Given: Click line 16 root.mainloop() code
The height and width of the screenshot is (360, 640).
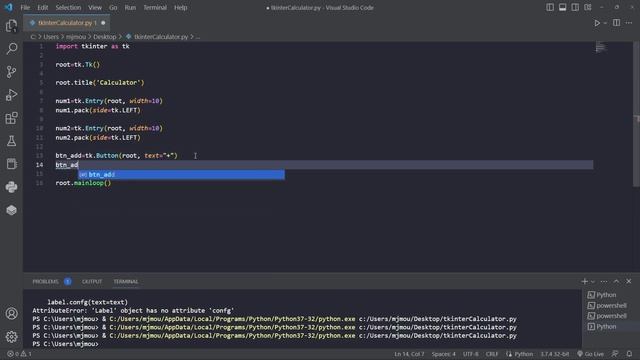Looking at the screenshot, I should tap(83, 183).
